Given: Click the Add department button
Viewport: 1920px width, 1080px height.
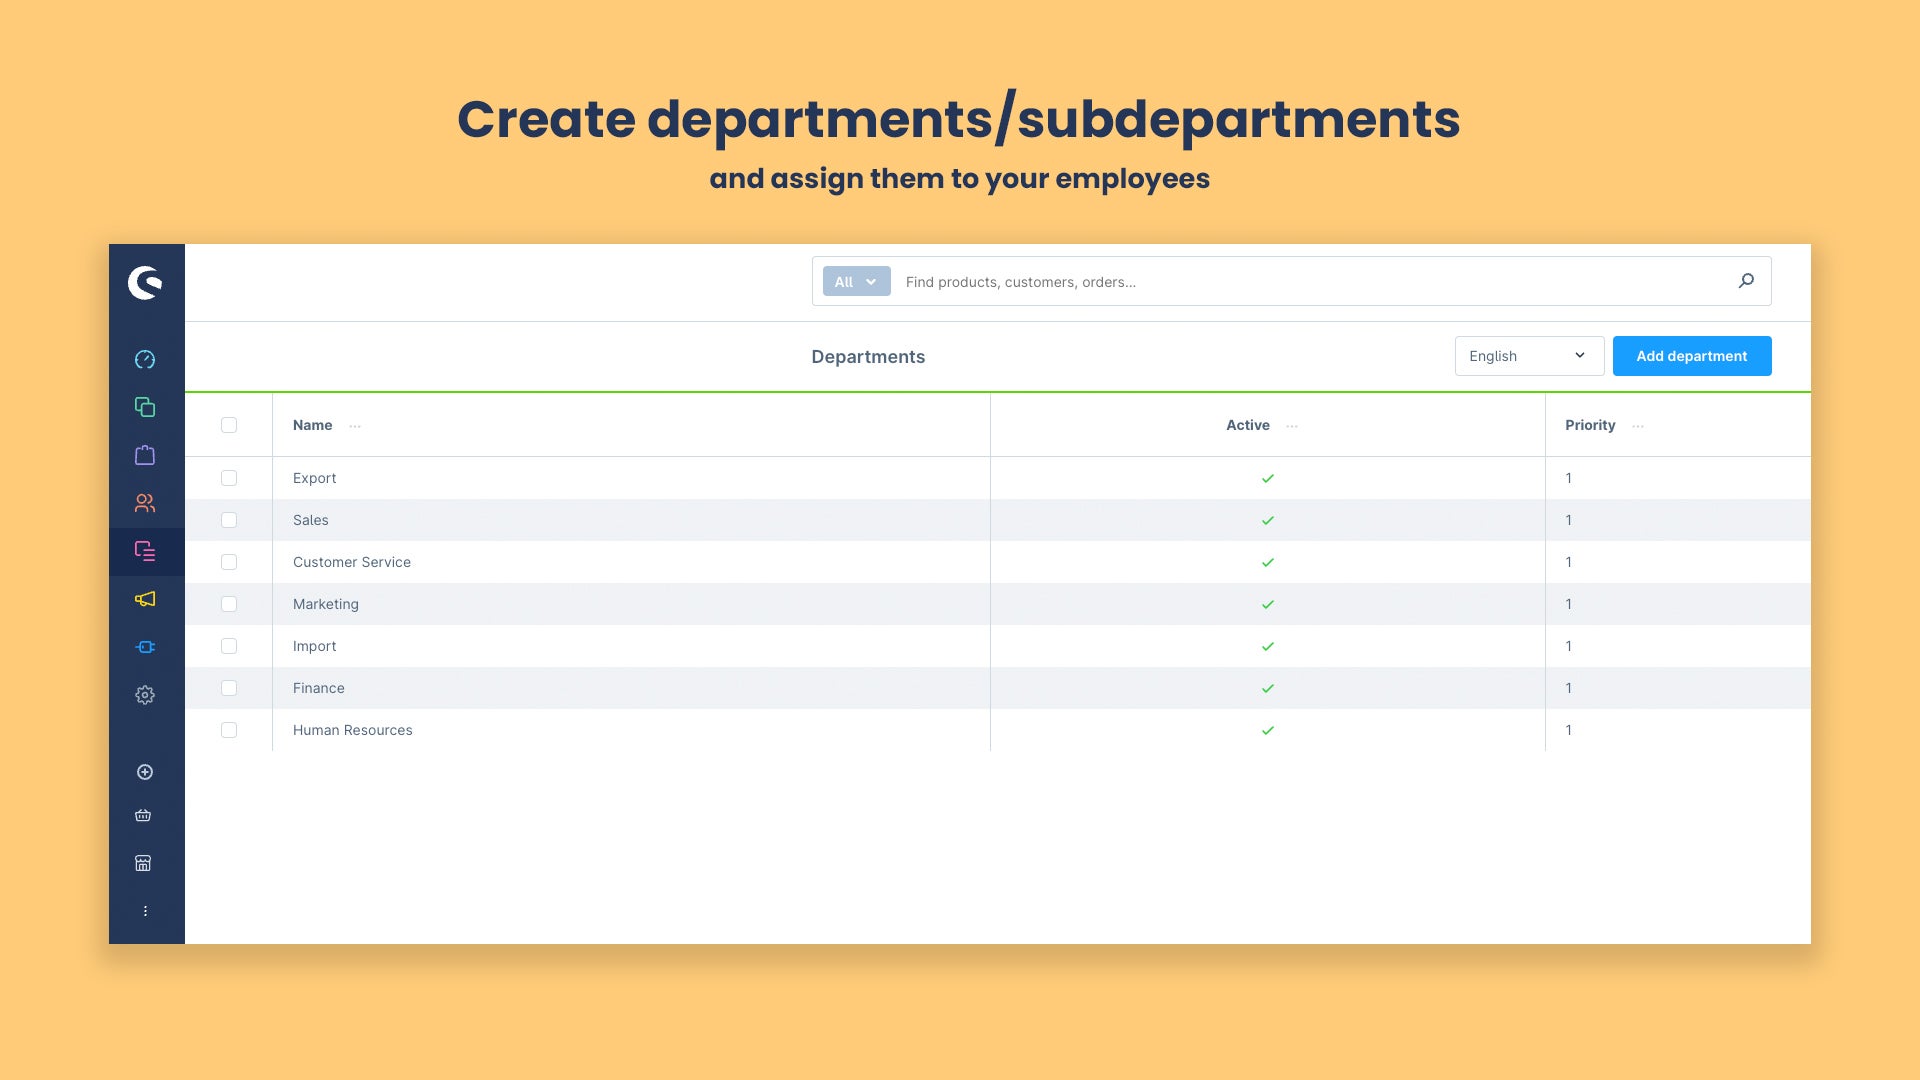Looking at the screenshot, I should [1691, 356].
